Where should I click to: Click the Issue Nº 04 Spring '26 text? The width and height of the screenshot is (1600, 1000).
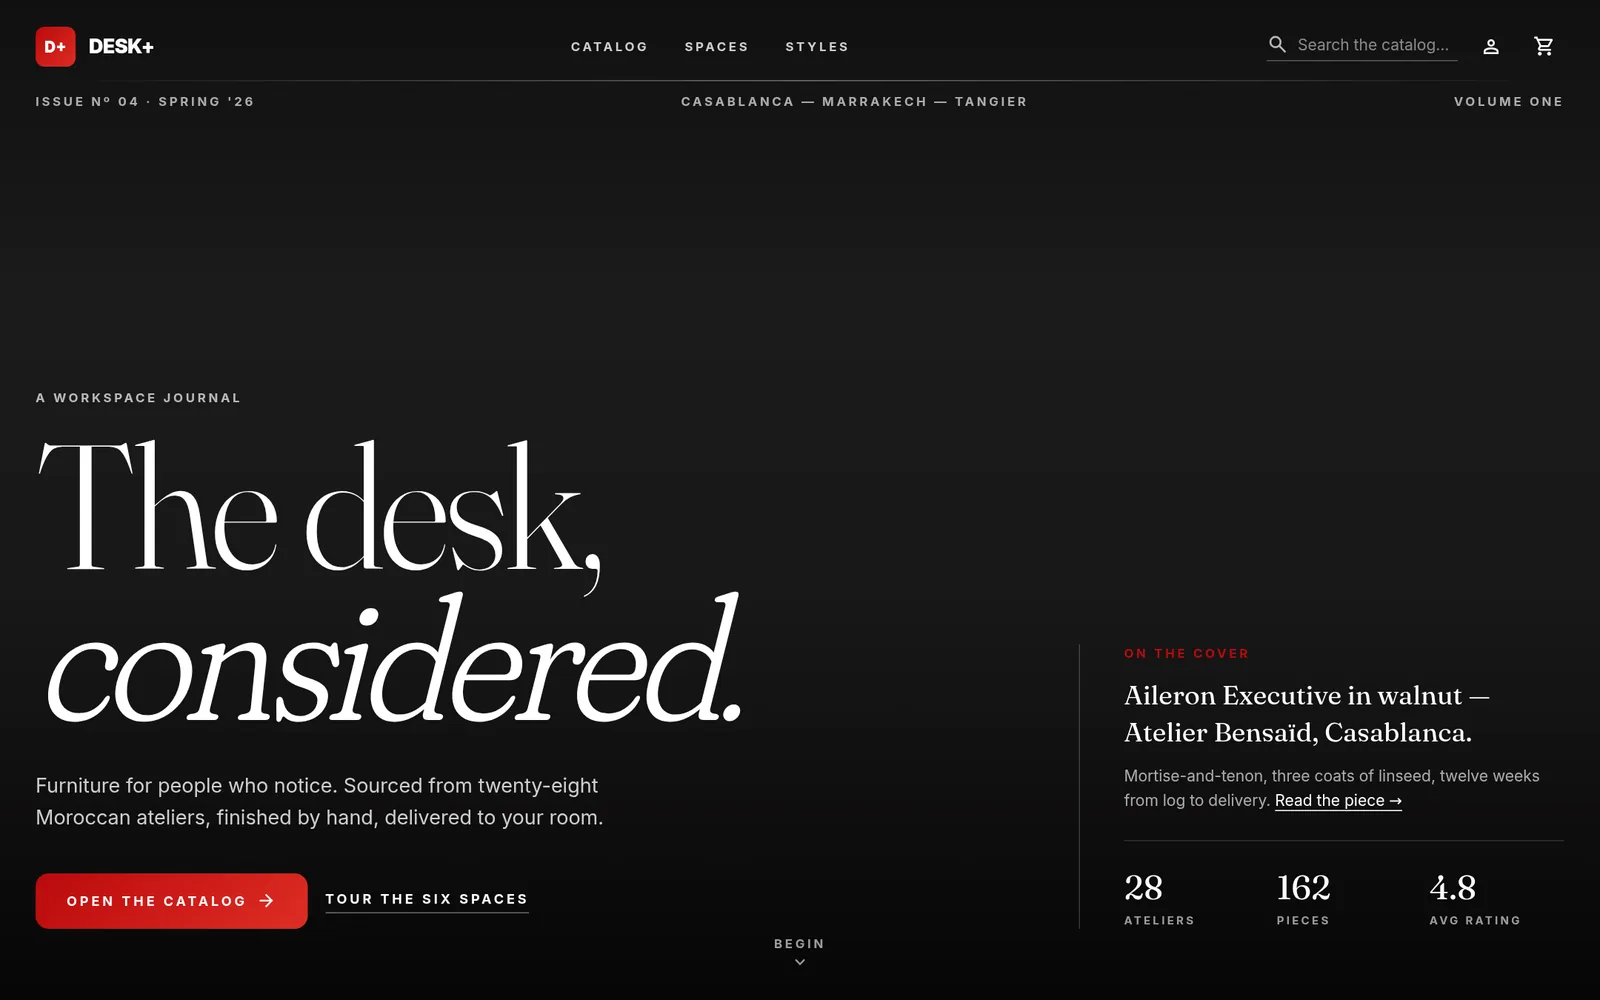(145, 102)
